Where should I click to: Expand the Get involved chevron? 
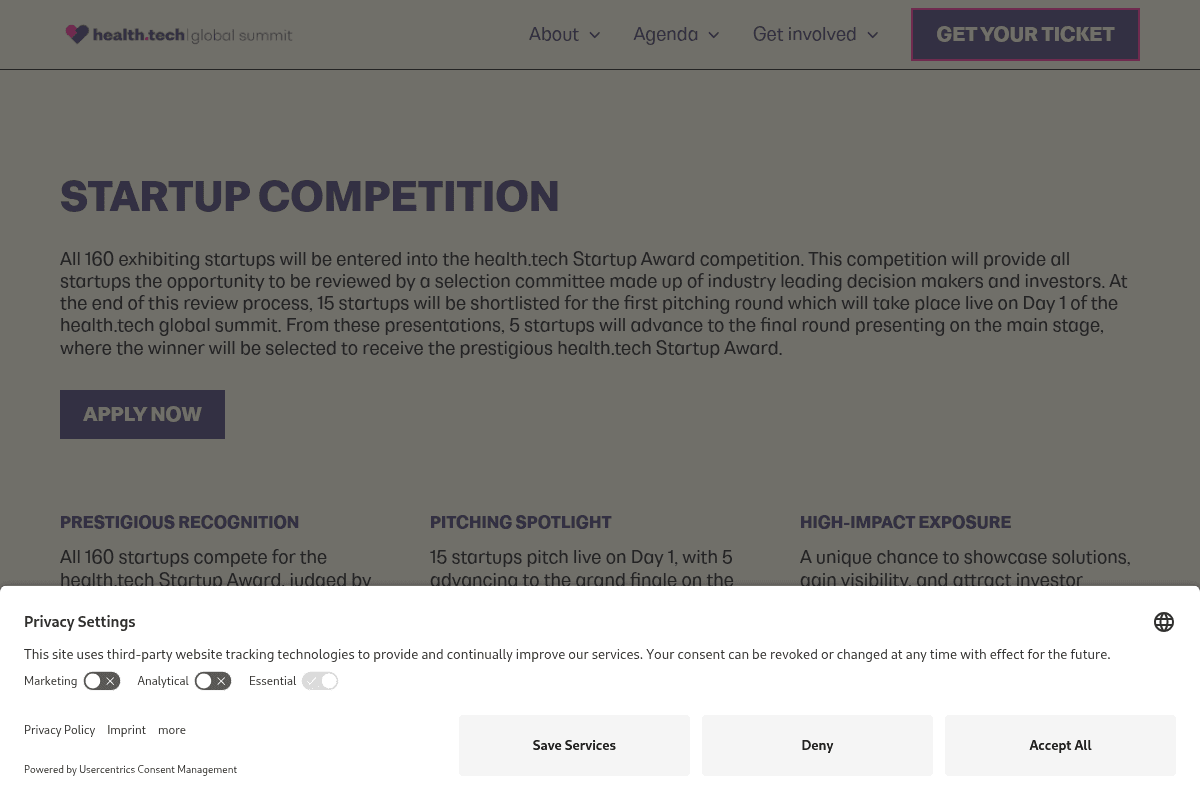tap(872, 35)
